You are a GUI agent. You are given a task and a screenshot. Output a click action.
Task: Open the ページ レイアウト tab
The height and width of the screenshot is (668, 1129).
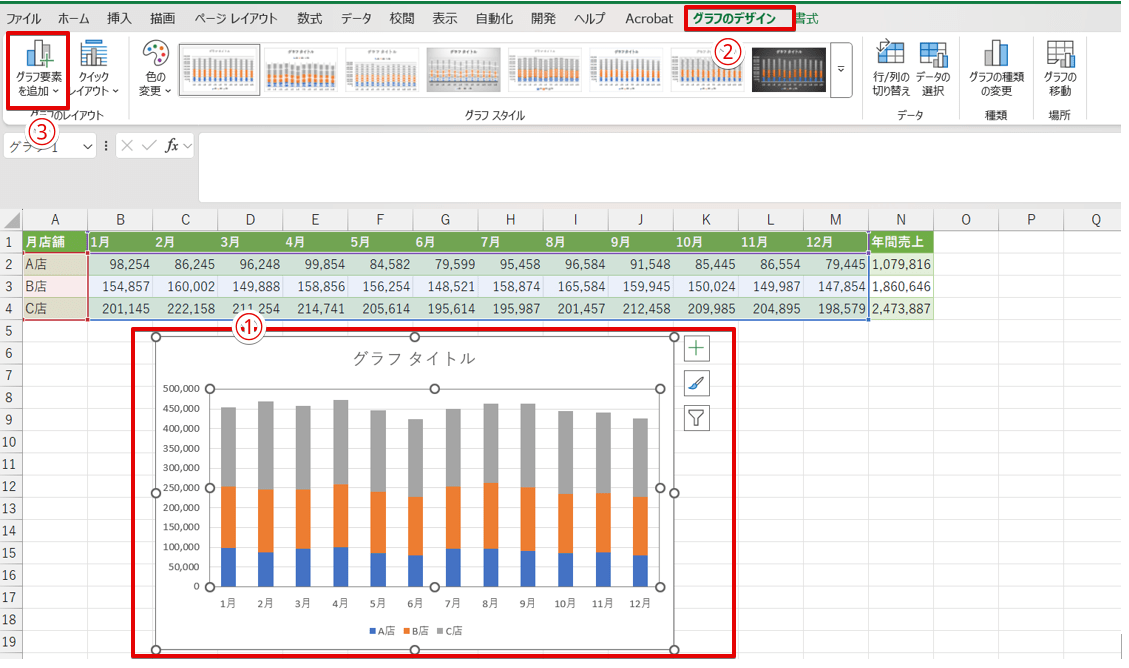tap(235, 19)
